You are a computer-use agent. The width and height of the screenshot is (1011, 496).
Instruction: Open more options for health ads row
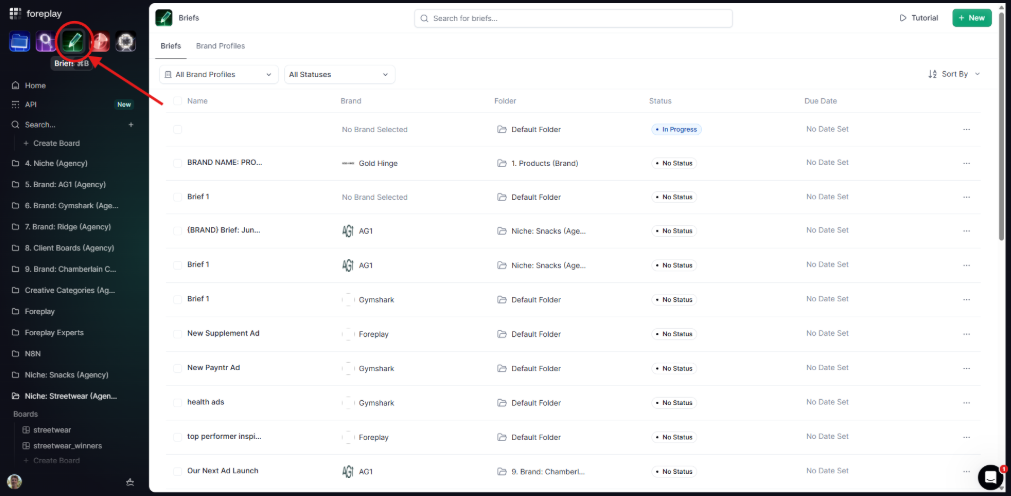(966, 402)
